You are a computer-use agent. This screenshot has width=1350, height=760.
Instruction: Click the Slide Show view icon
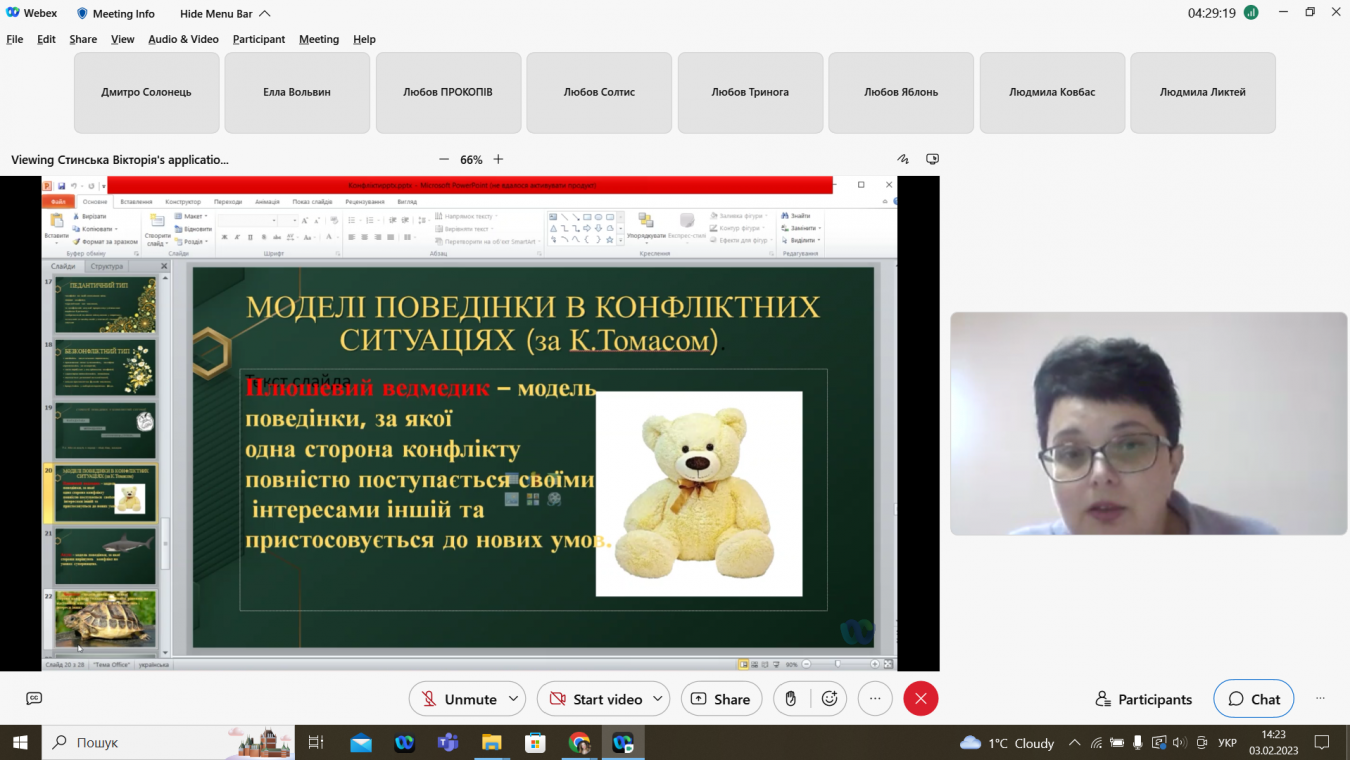pyautogui.click(x=776, y=663)
